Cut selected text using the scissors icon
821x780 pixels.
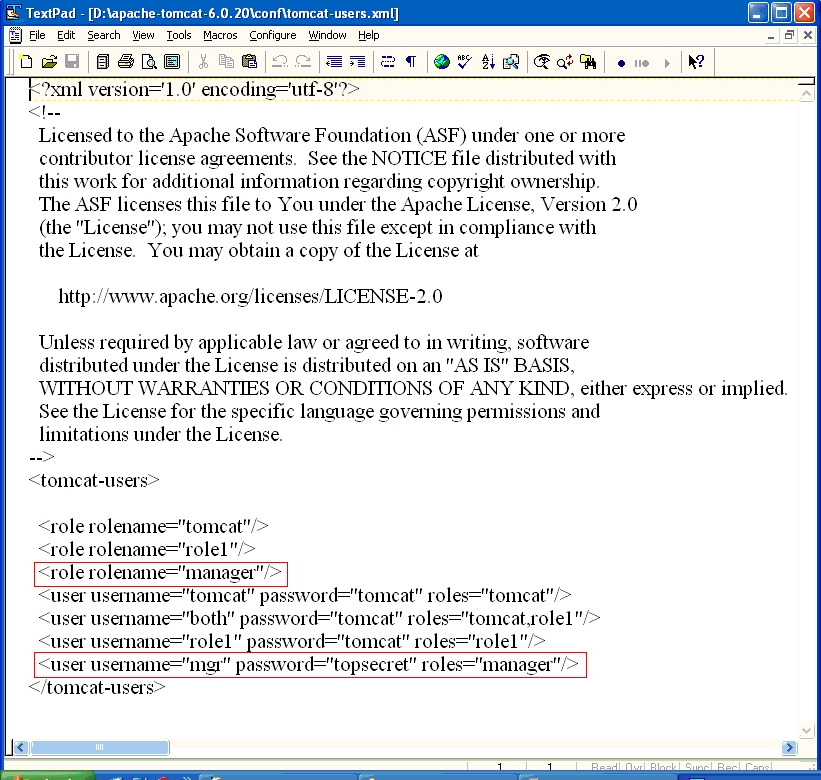click(204, 61)
